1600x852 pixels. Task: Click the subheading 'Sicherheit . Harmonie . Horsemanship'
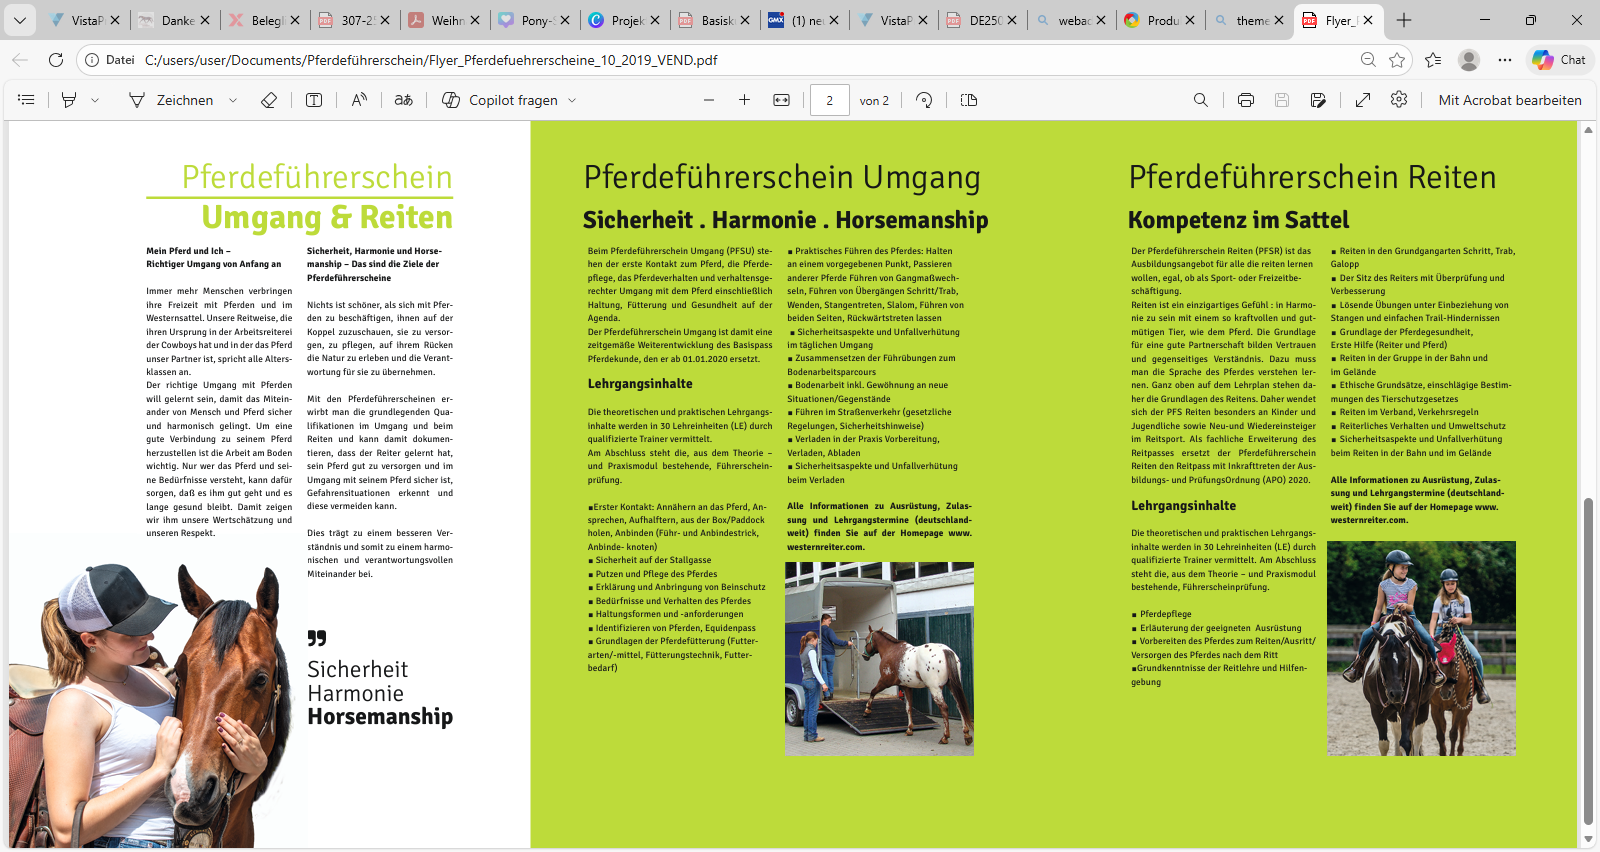point(785,220)
